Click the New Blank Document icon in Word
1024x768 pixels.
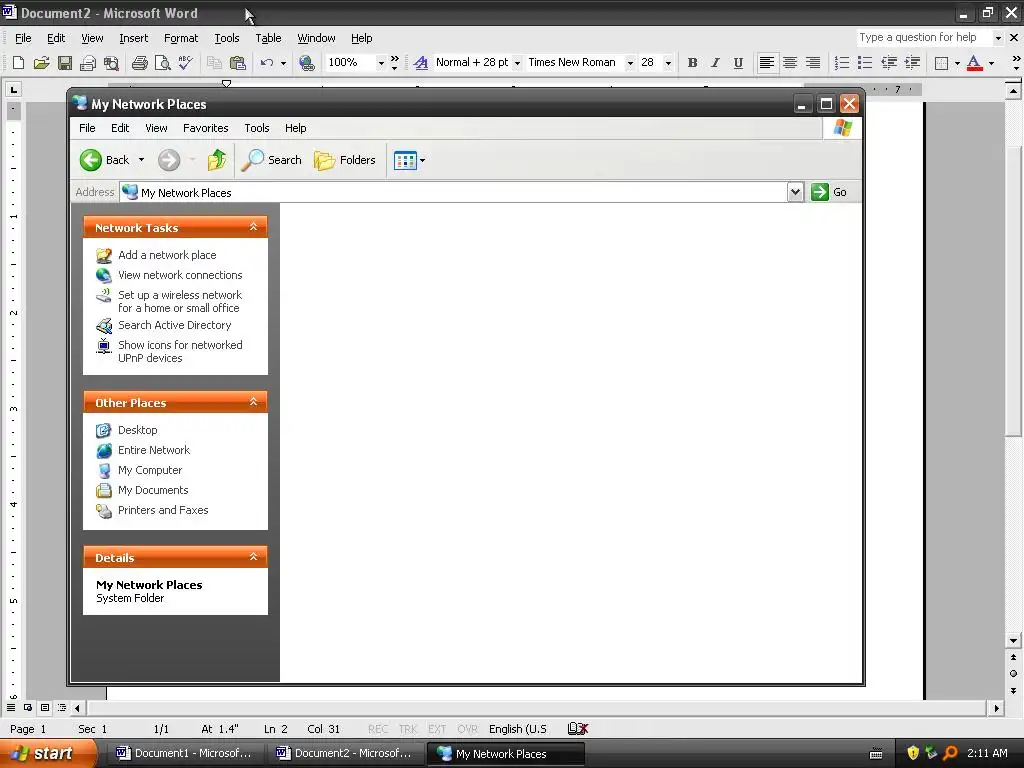click(x=18, y=63)
